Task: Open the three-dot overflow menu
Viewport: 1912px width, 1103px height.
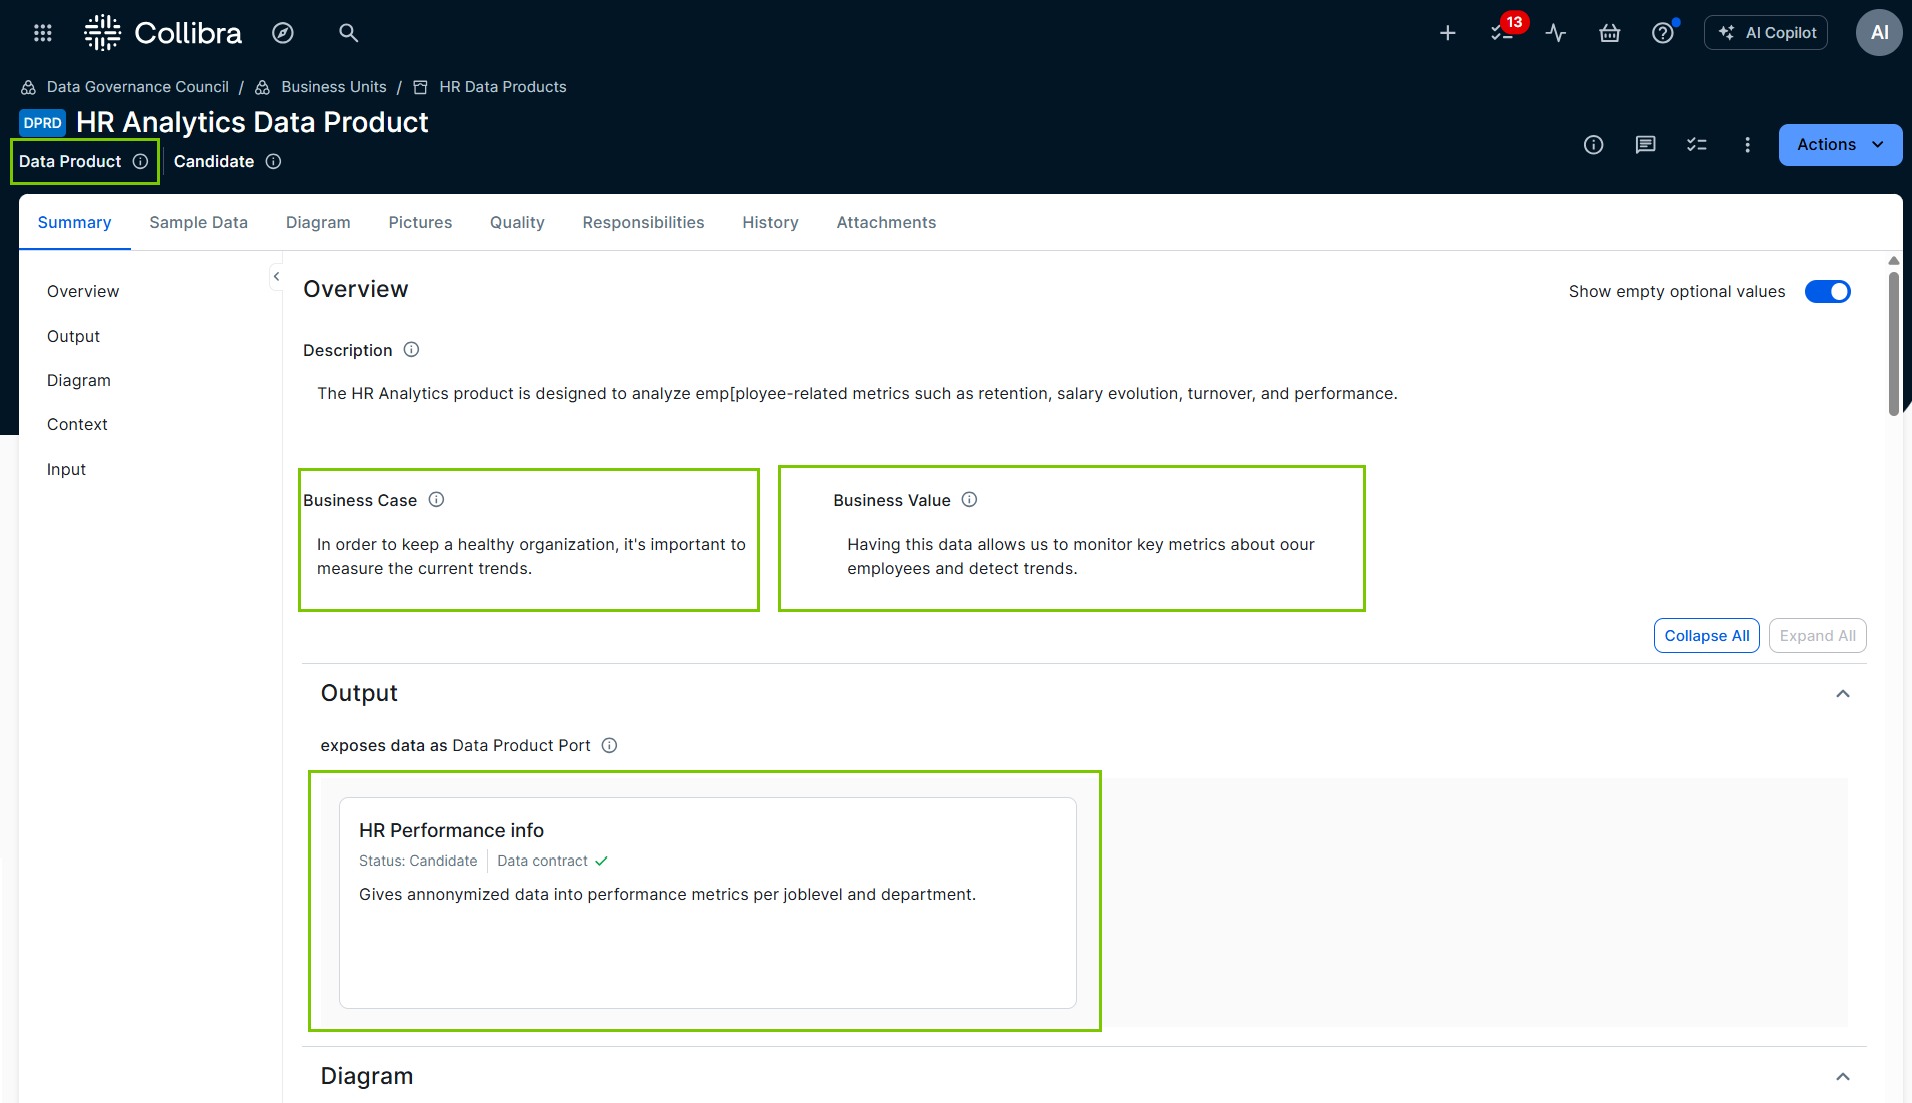Action: coord(1747,145)
